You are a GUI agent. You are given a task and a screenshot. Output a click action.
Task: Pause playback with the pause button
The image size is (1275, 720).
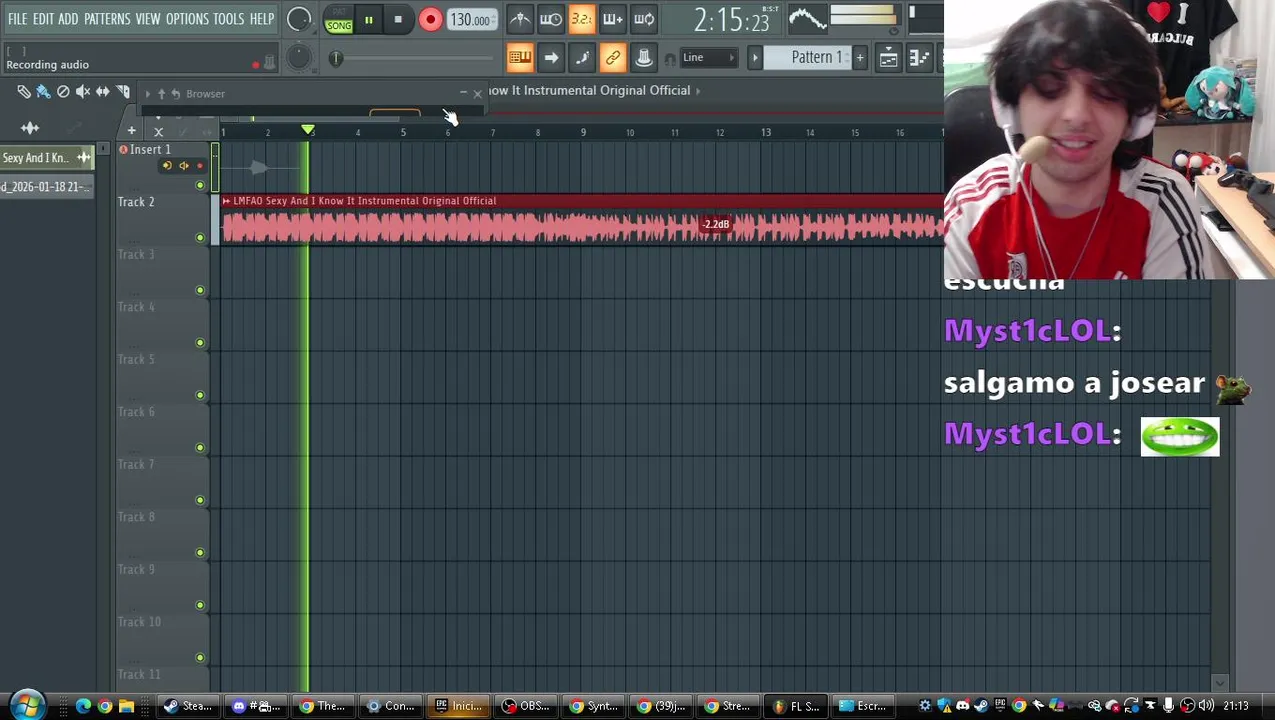368,19
